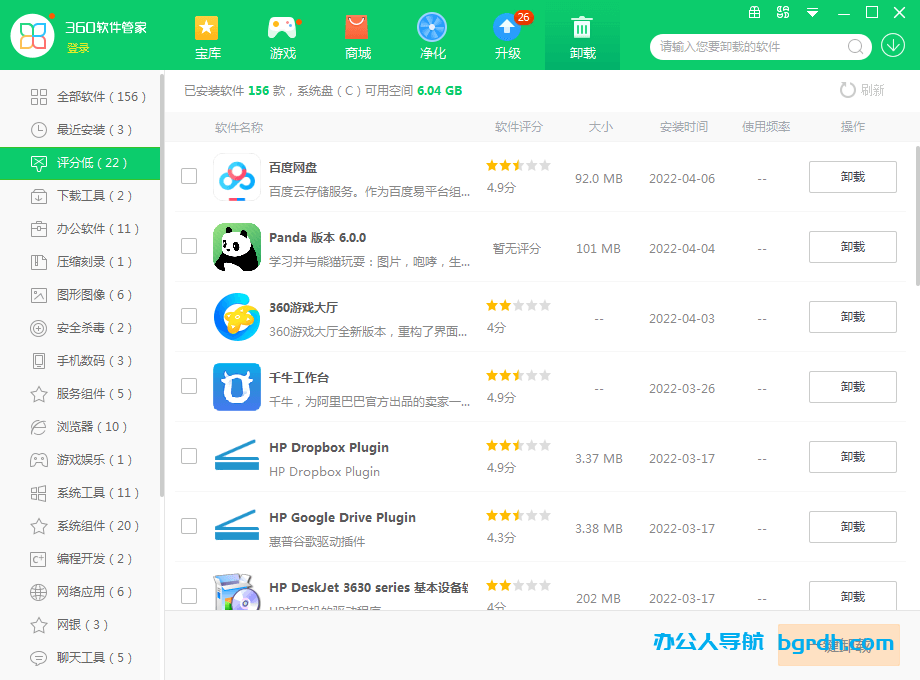Click 百度网盘 star rating
The height and width of the screenshot is (680, 920).
coord(518,165)
